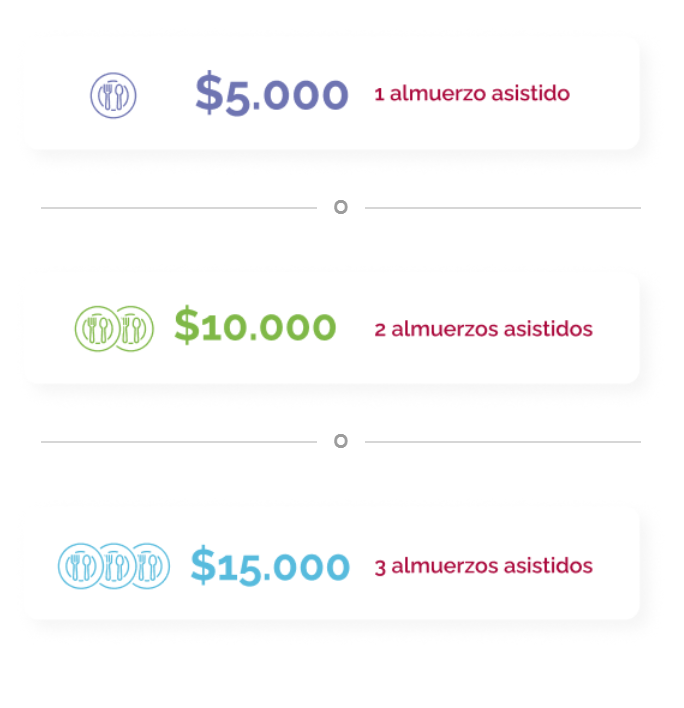This screenshot has height=708, width=684.
Task: Click the green double plate cutlery icon
Action: 114,328
